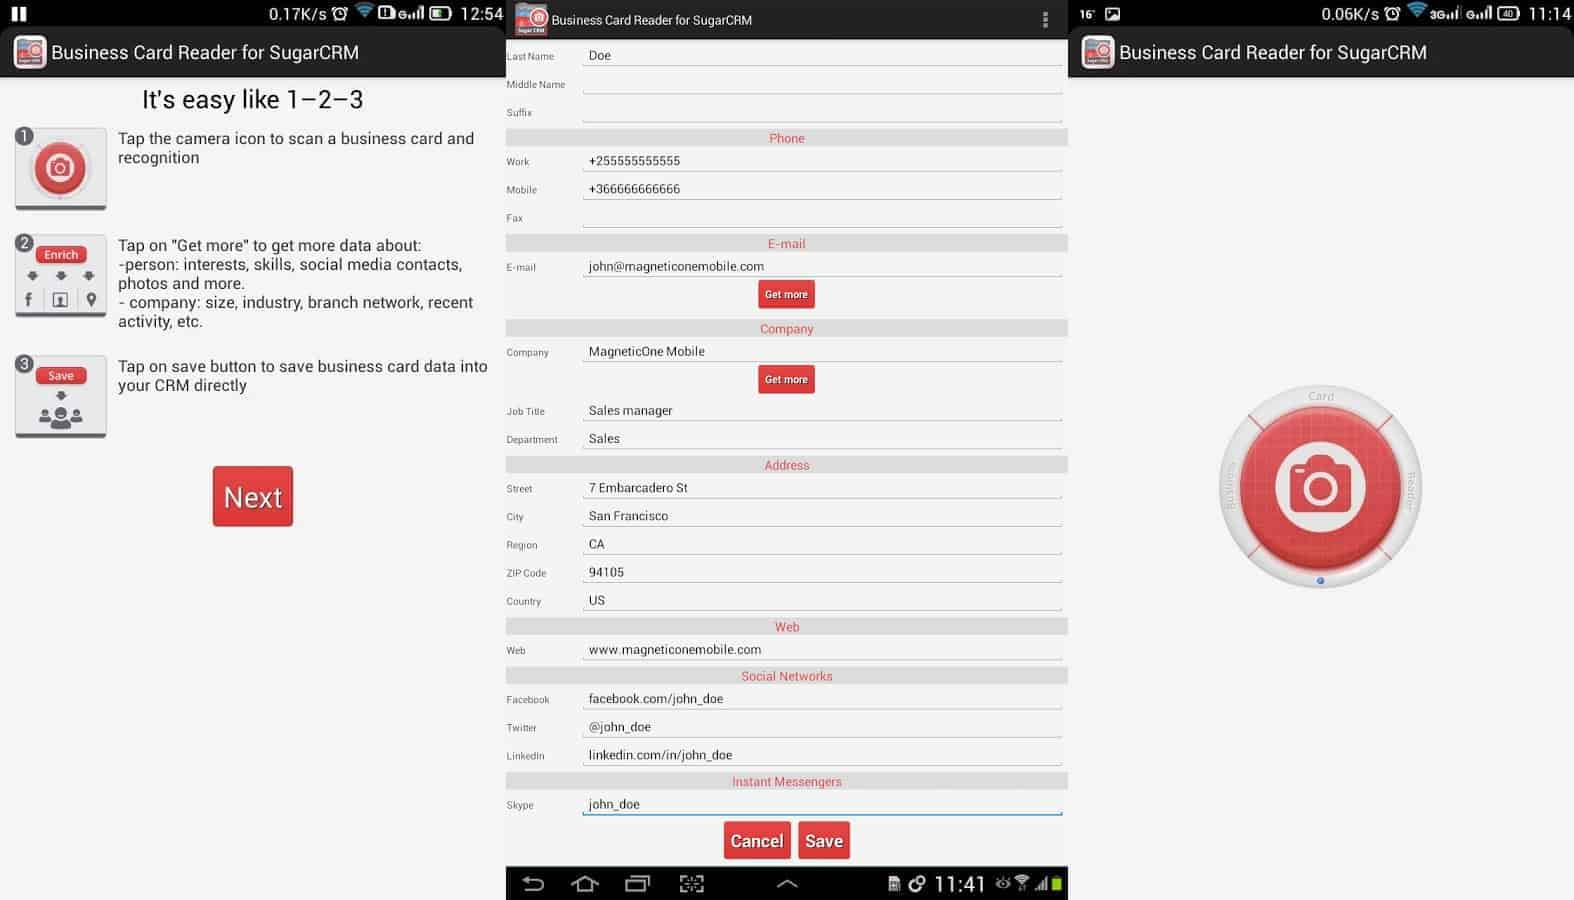Tap the picture notification icon in right status bar
Image resolution: width=1574 pixels, height=900 pixels.
(1113, 14)
